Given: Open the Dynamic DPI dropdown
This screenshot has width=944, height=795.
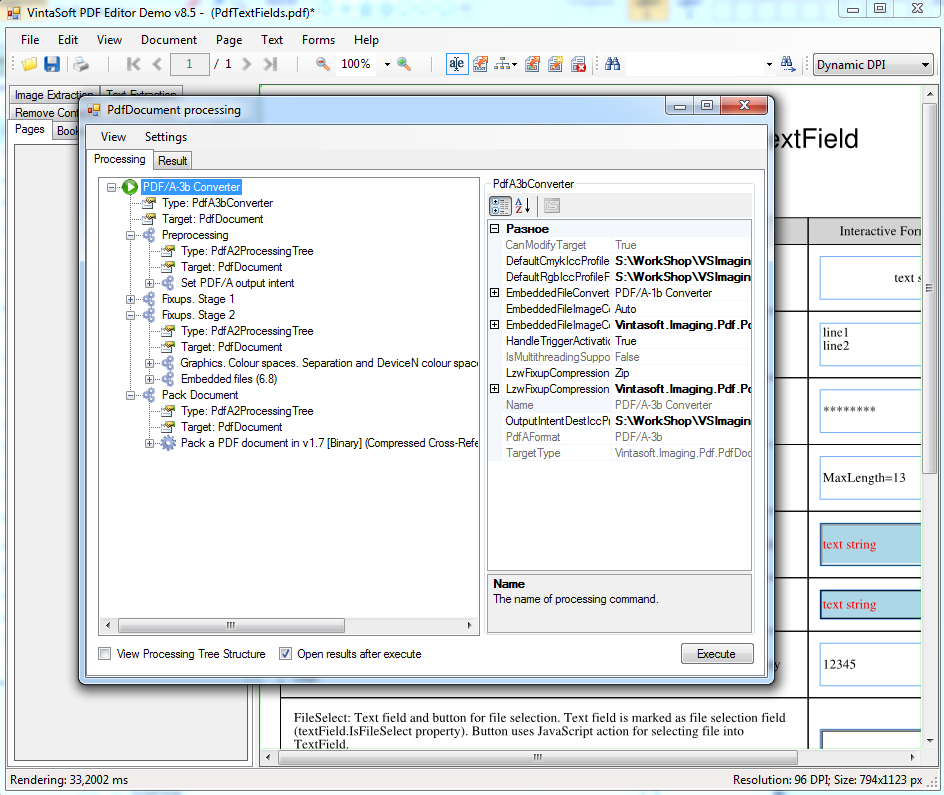Looking at the screenshot, I should click(873, 64).
